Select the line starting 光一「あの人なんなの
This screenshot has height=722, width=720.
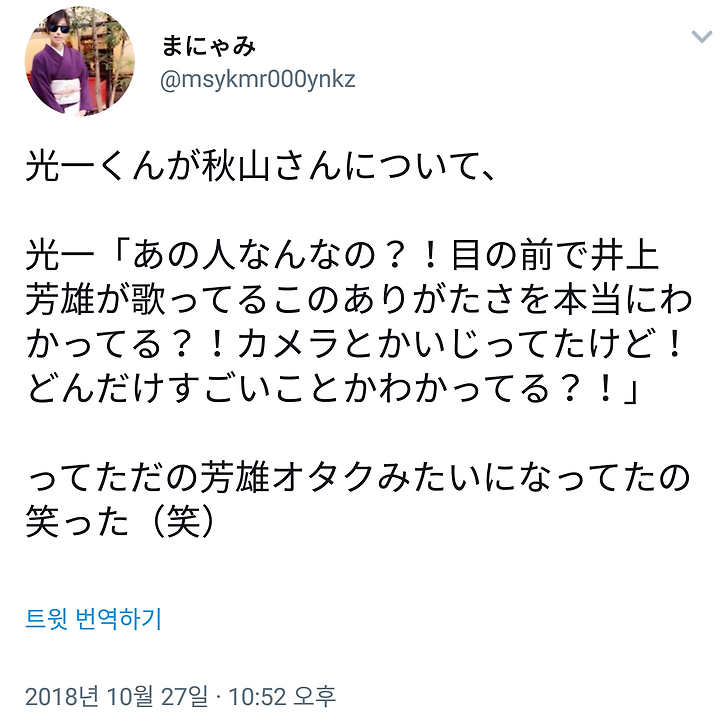343,255
